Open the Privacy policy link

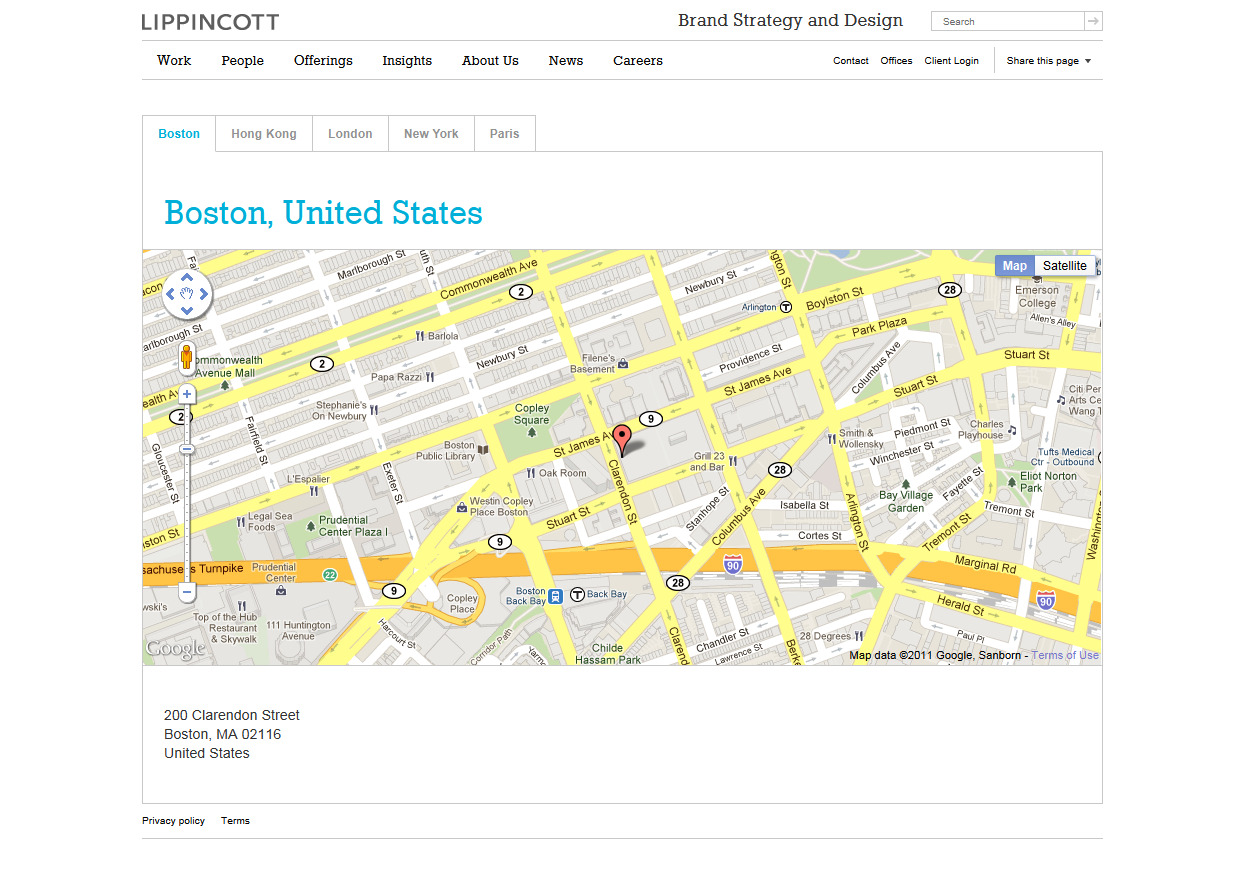tap(173, 821)
